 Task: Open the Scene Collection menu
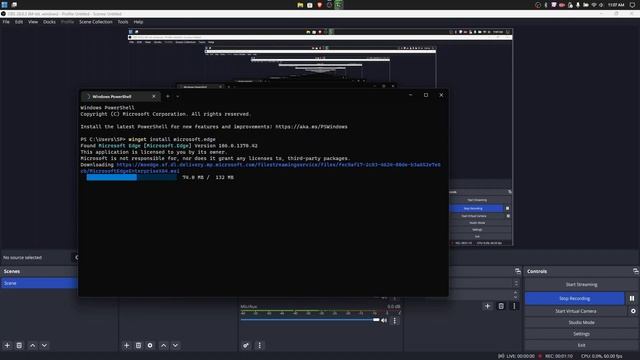[x=96, y=22]
